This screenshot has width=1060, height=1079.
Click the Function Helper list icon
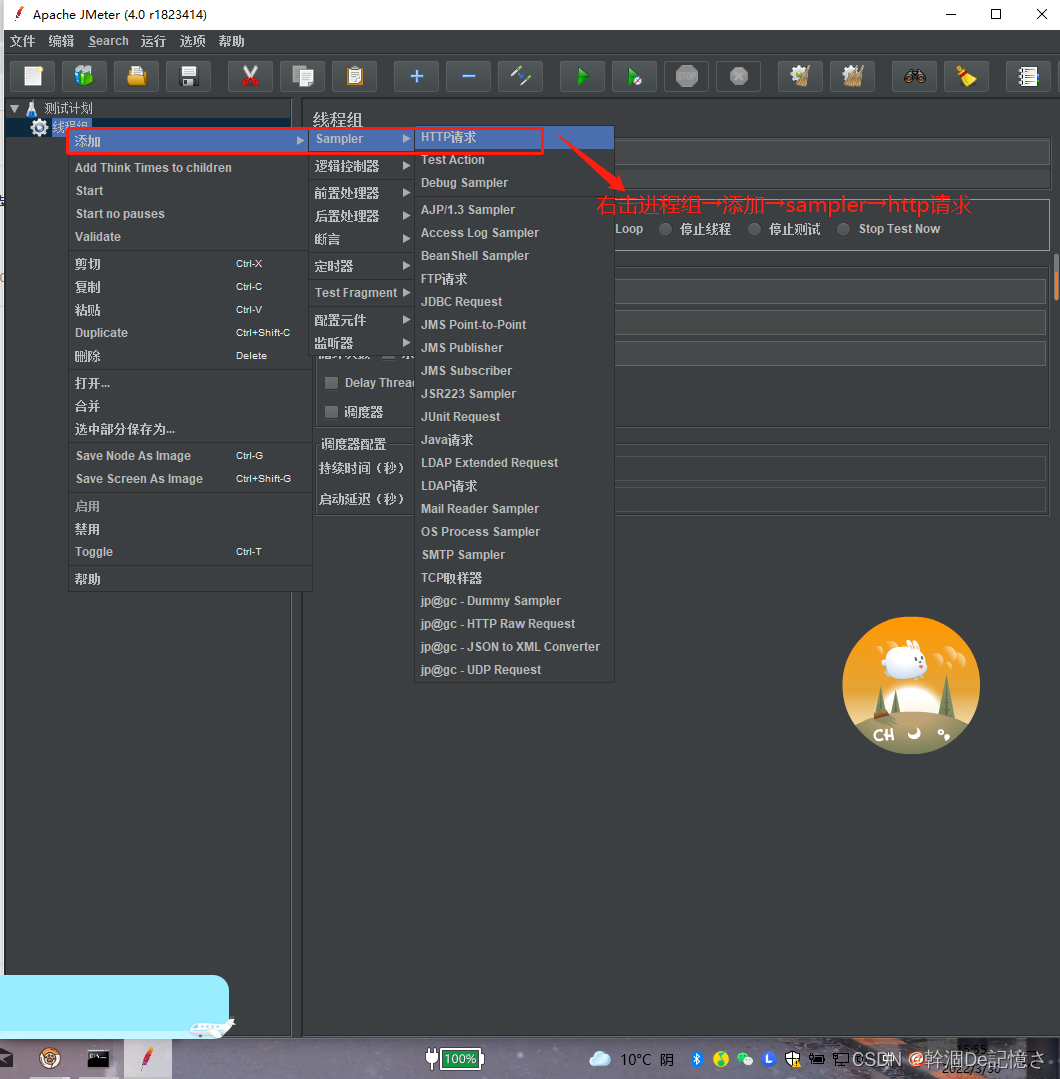pyautogui.click(x=1028, y=76)
